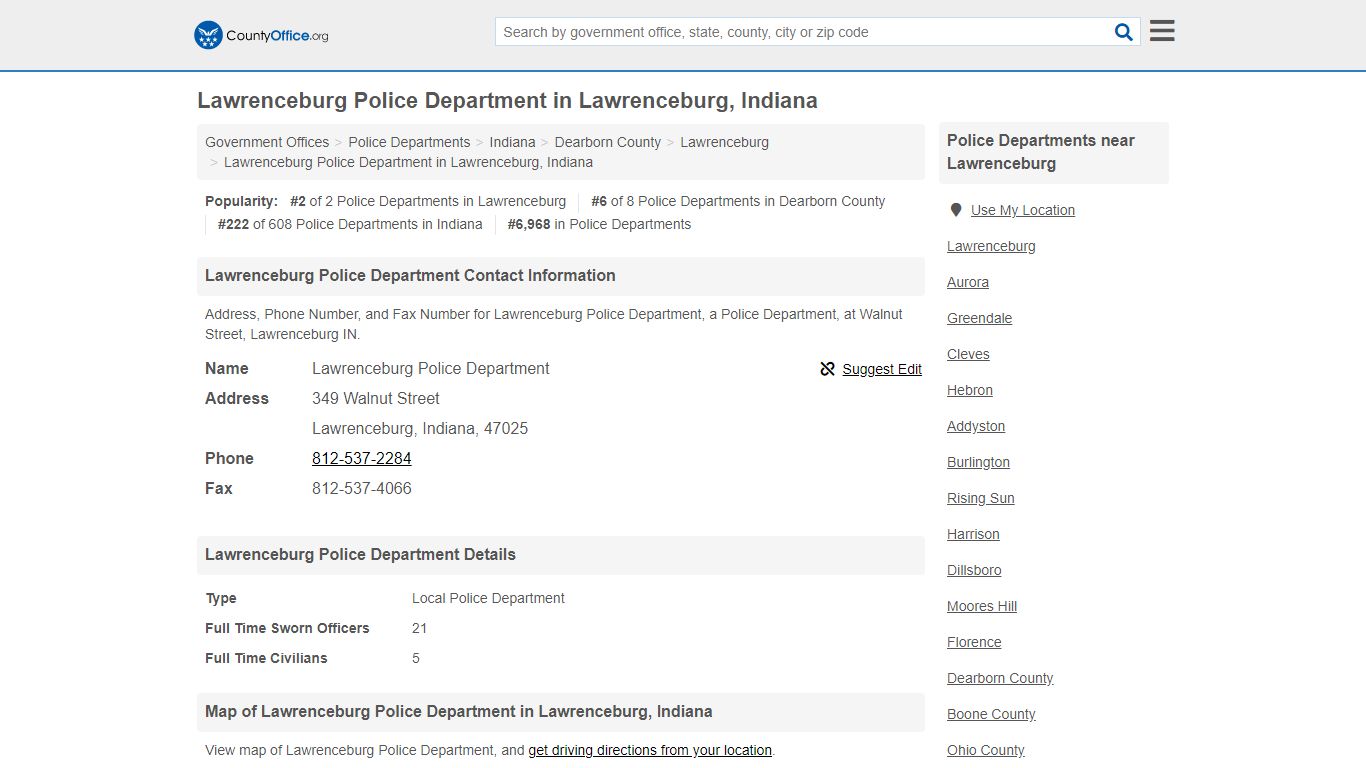This screenshot has width=1366, height=768.
Task: Select Hebron in the sidebar
Action: [x=970, y=390]
